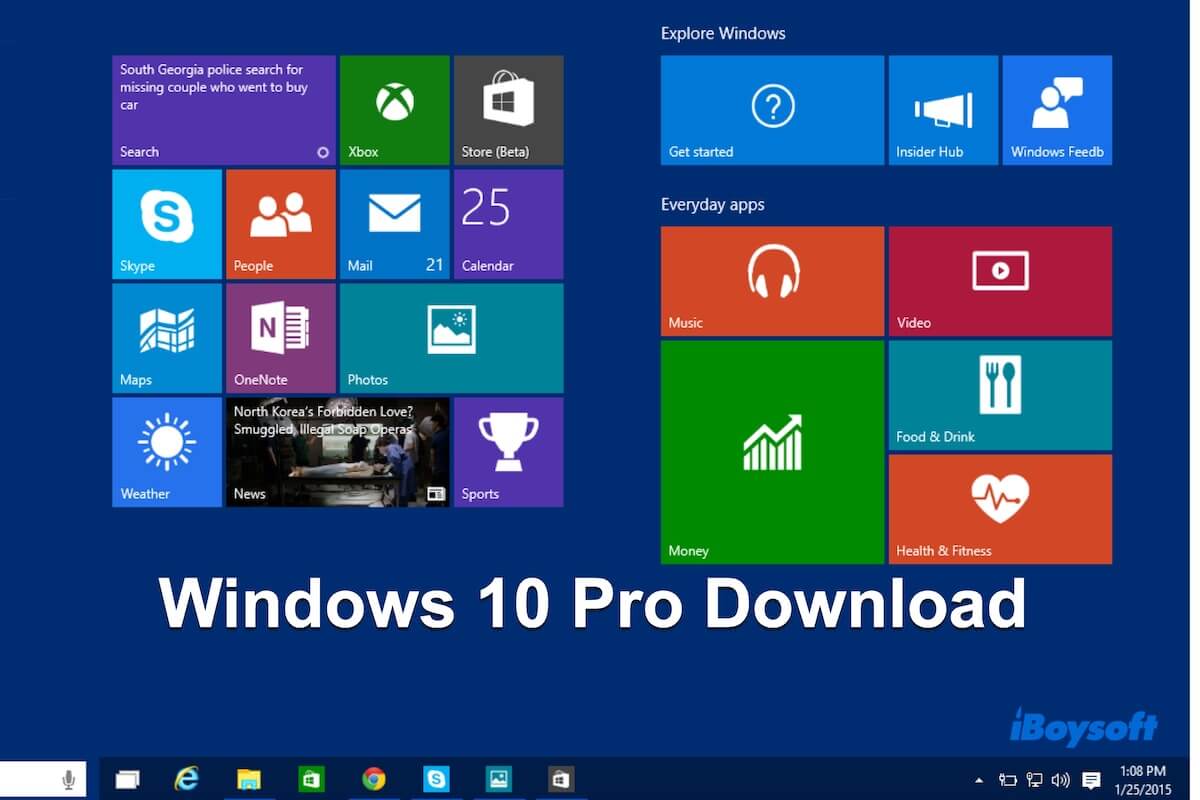Click the microphone in taskbar search box
This screenshot has height=800, width=1200.
click(69, 779)
